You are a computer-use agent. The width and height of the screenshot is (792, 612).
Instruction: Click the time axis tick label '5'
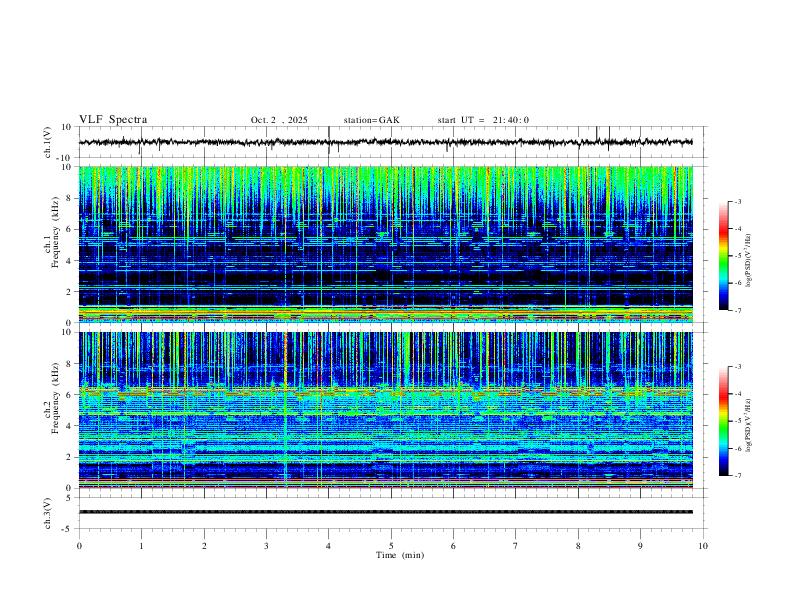pyautogui.click(x=391, y=546)
